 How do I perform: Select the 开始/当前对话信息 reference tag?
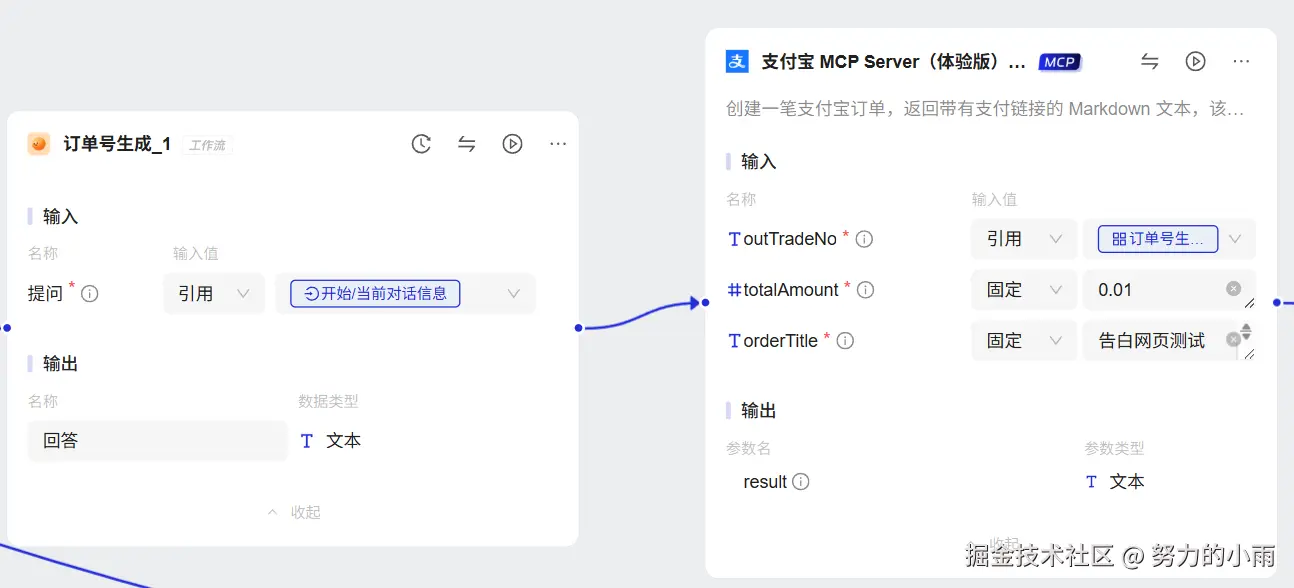point(375,294)
